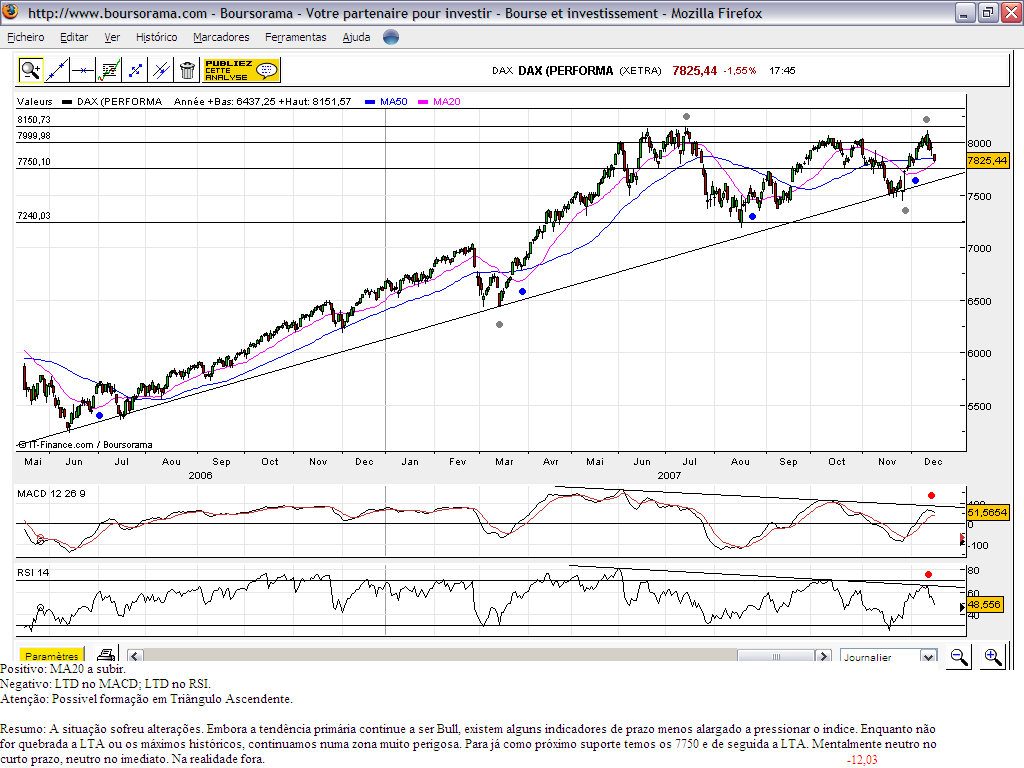Click the zoom in magnifier icon
The height and width of the screenshot is (768, 1024).
point(993,656)
